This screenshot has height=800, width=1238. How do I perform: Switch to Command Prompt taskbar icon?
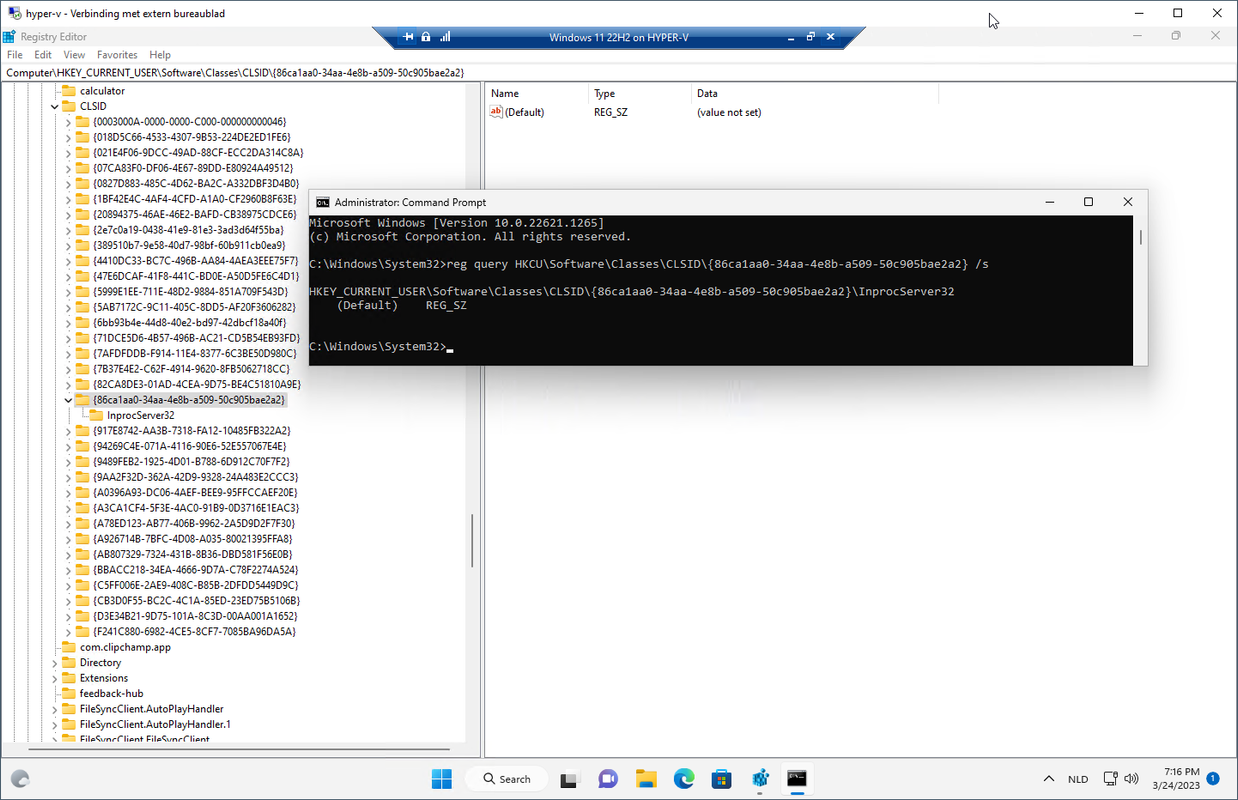[797, 779]
